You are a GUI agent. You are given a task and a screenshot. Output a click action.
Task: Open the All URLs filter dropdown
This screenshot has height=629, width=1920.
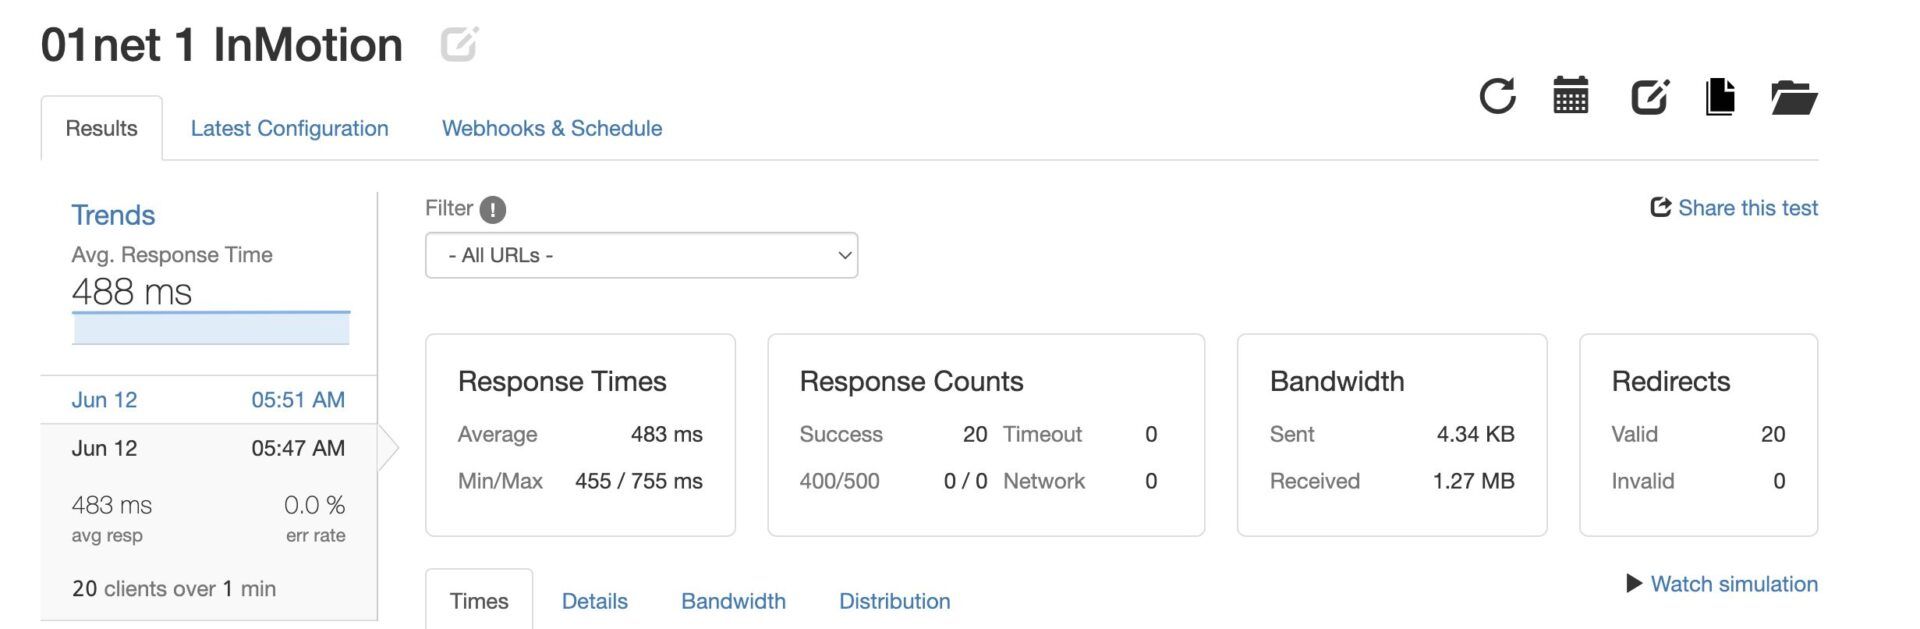[641, 255]
